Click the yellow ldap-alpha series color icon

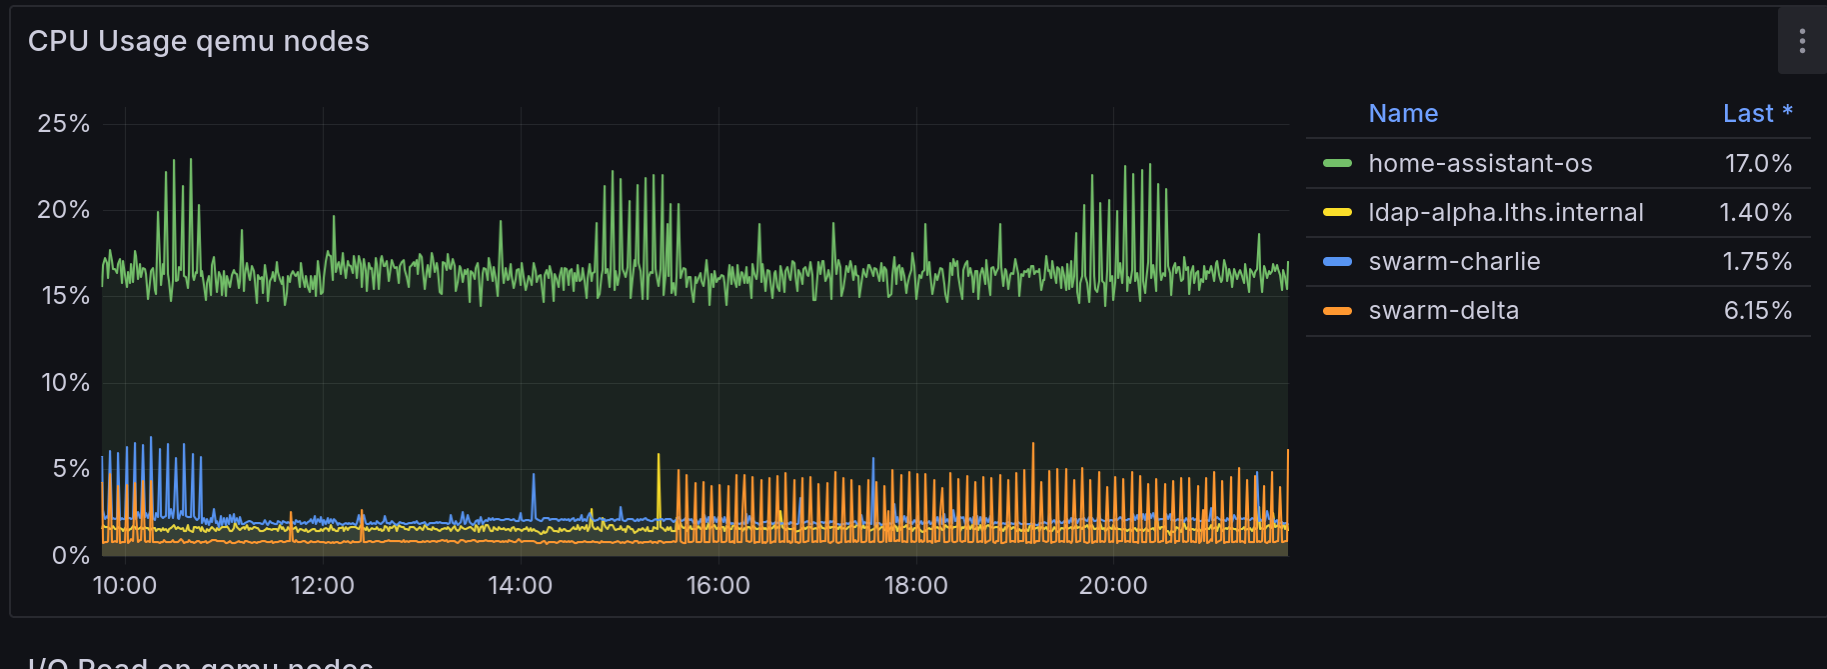(1337, 212)
